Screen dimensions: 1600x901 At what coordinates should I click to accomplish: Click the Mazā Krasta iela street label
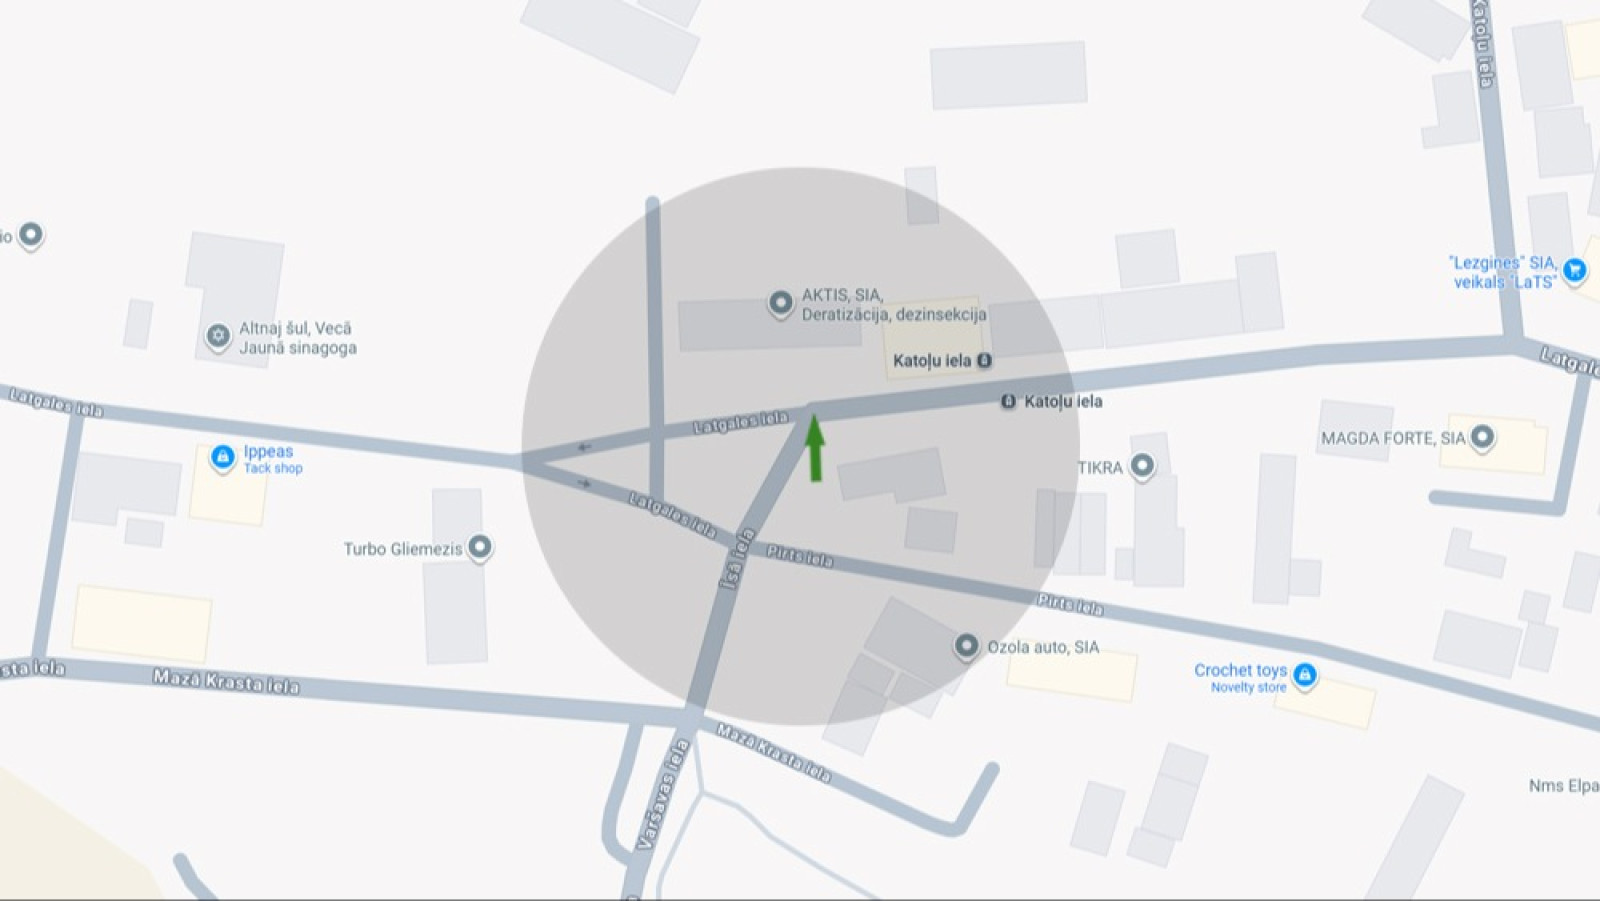[226, 682]
